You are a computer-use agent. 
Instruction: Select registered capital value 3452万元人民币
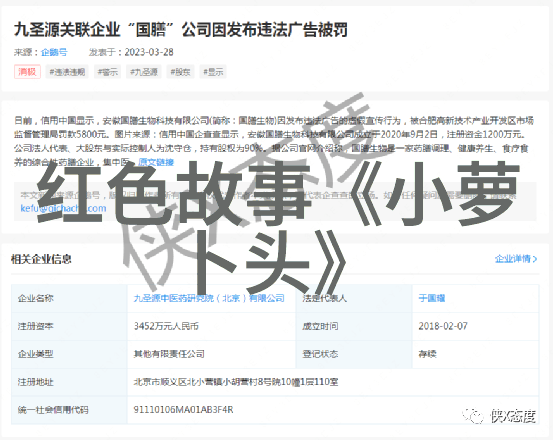166,326
